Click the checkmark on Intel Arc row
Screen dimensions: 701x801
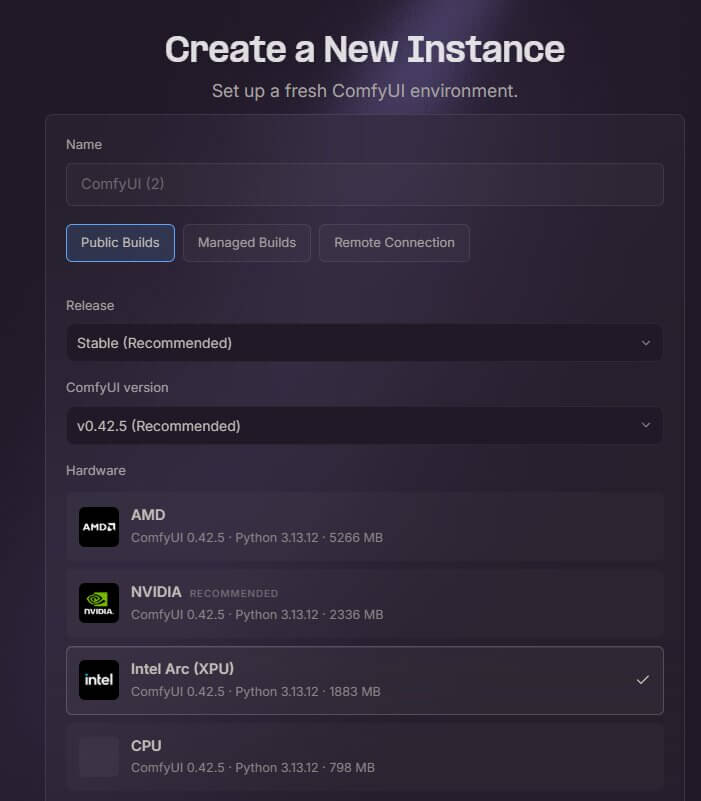642,680
